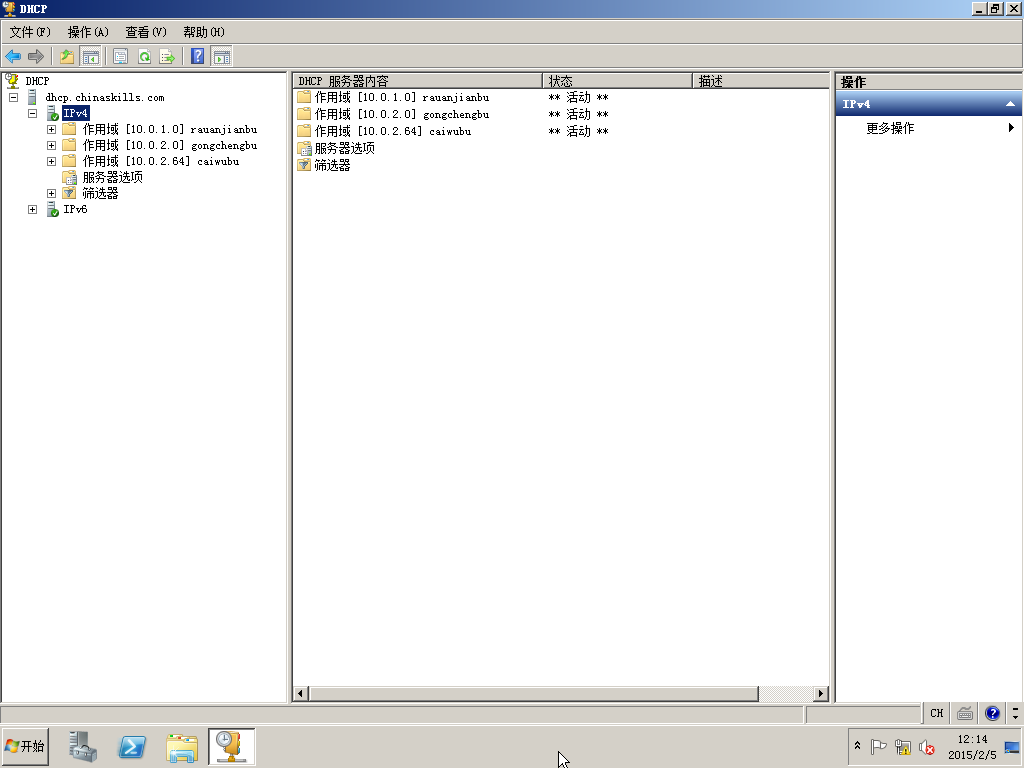This screenshot has height=768, width=1024.
Task: Select tree item 作用域 [10.0.1.0] rauanjianbu
Action: tap(169, 129)
